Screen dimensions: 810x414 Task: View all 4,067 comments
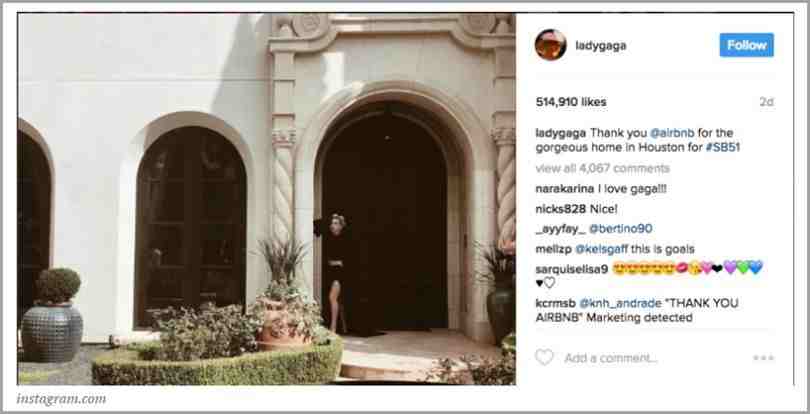(602, 168)
